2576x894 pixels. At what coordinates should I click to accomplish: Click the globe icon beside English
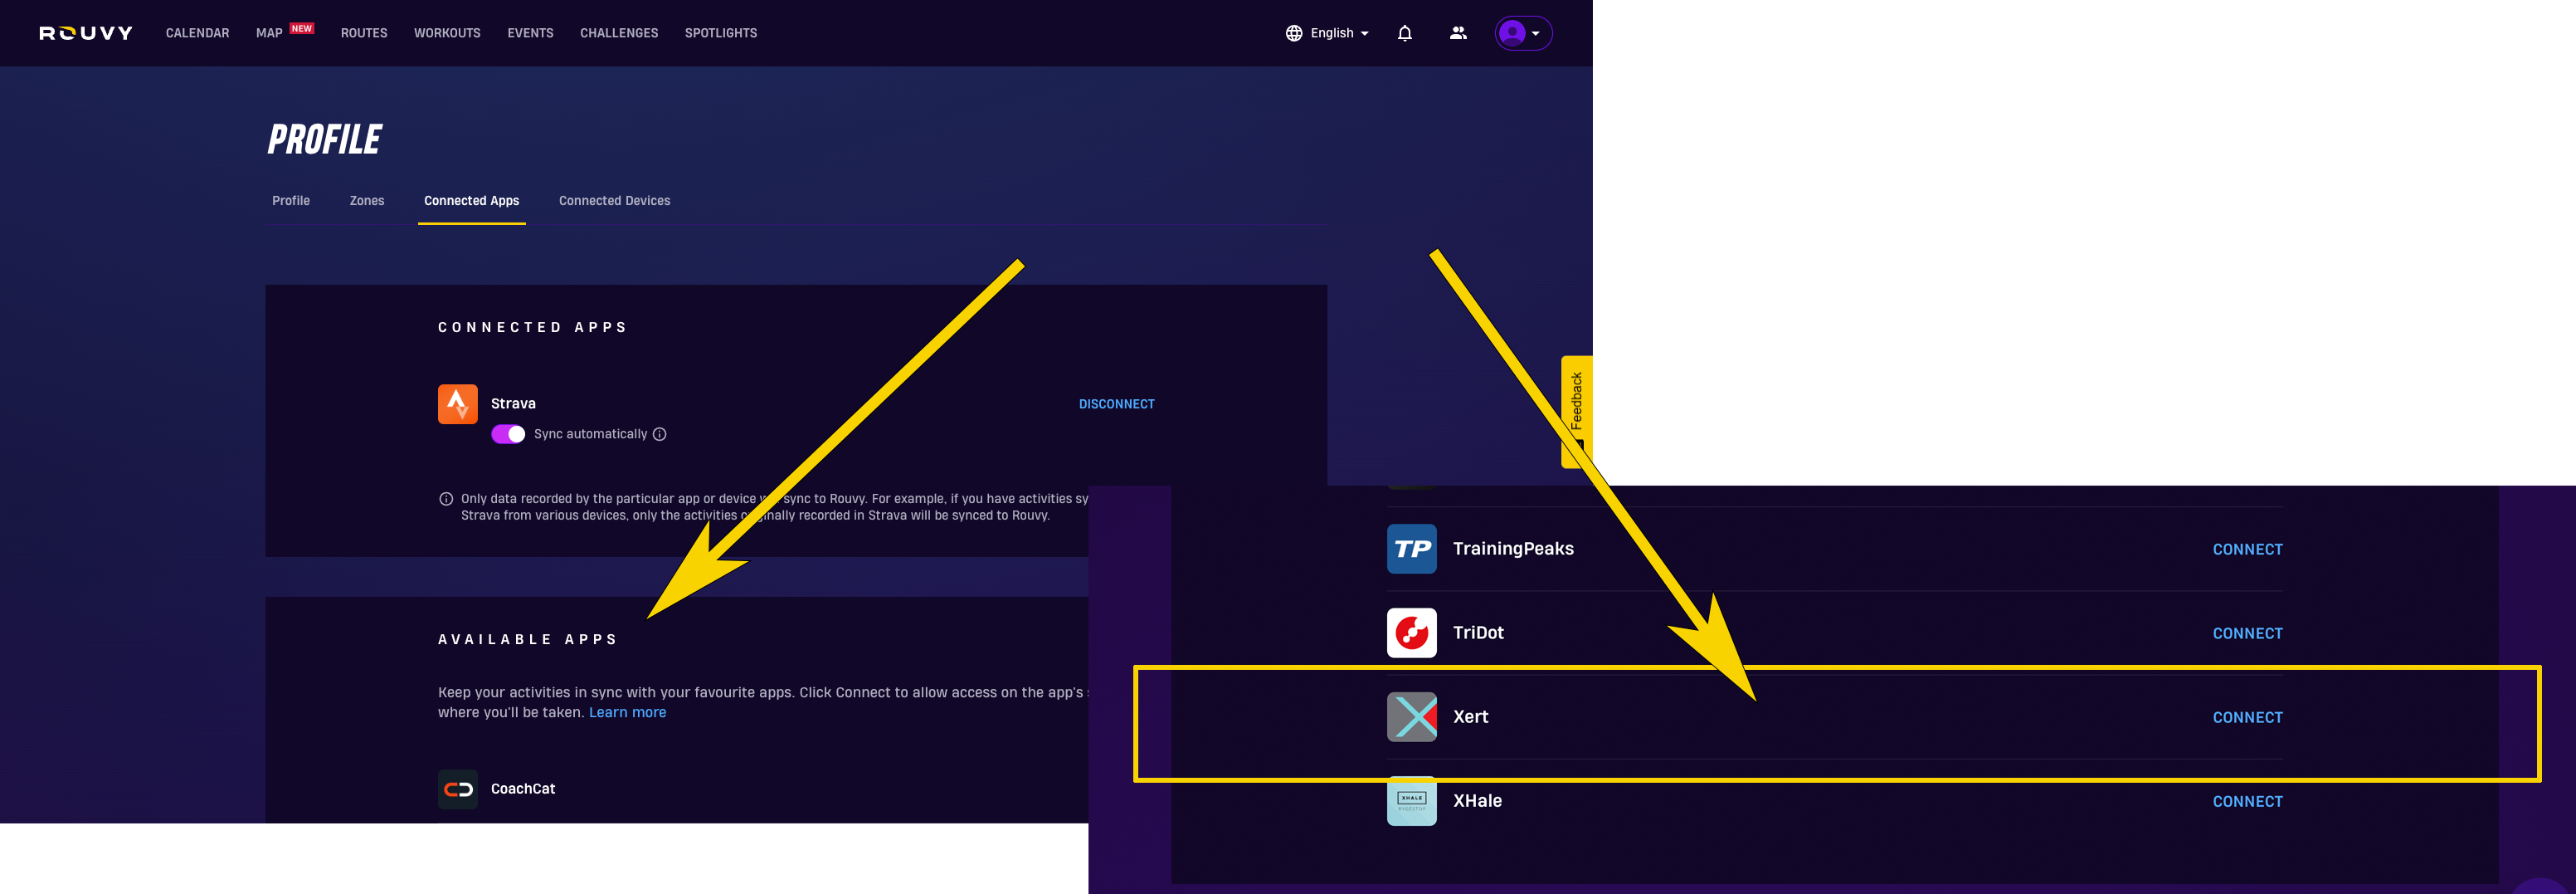tap(1294, 33)
